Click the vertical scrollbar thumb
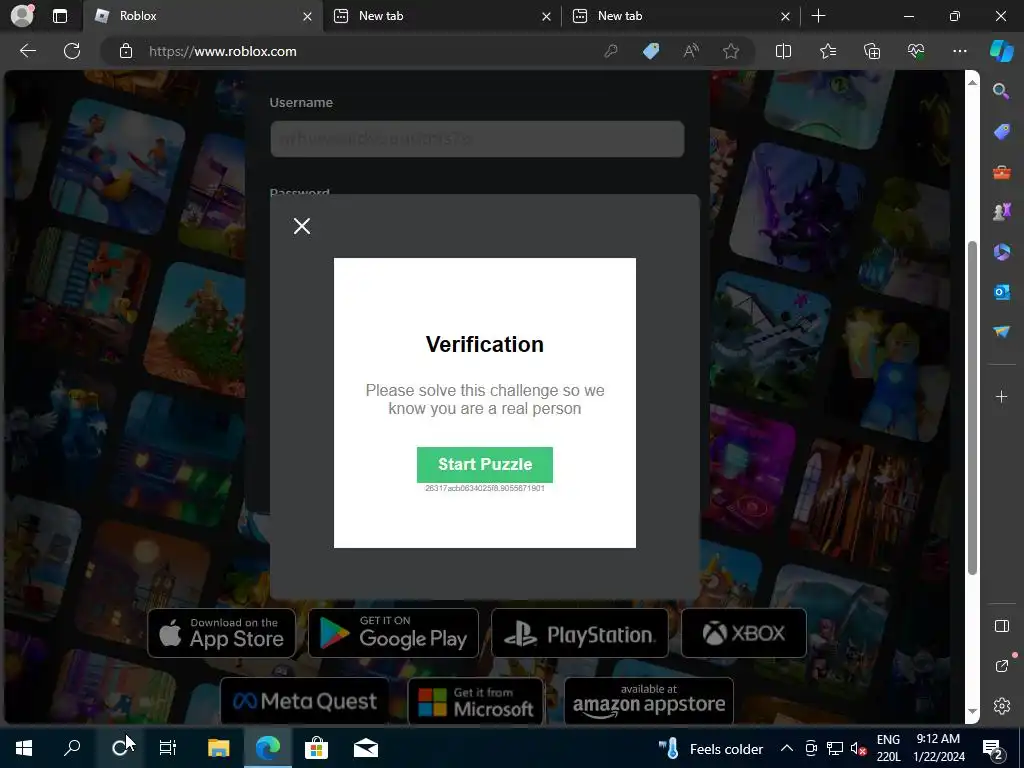Image resolution: width=1024 pixels, height=768 pixels. tap(972, 408)
